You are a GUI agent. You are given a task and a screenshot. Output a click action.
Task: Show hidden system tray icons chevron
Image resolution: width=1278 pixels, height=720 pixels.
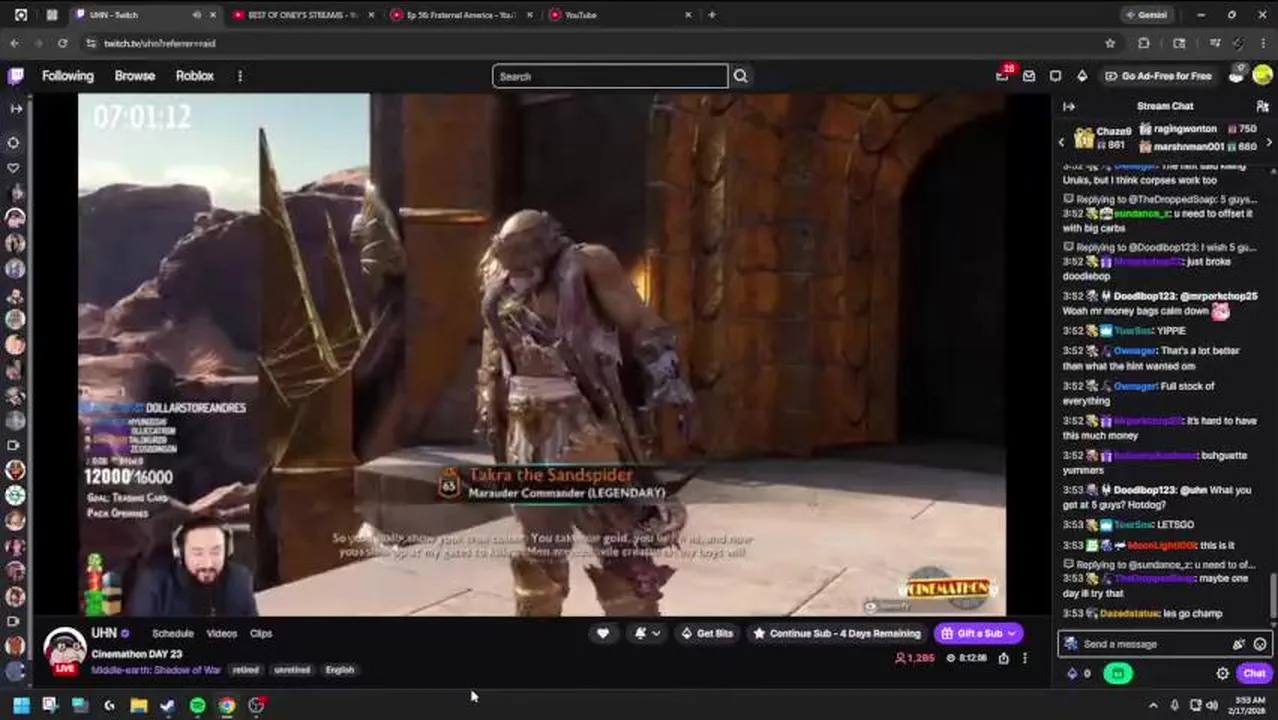click(1153, 705)
